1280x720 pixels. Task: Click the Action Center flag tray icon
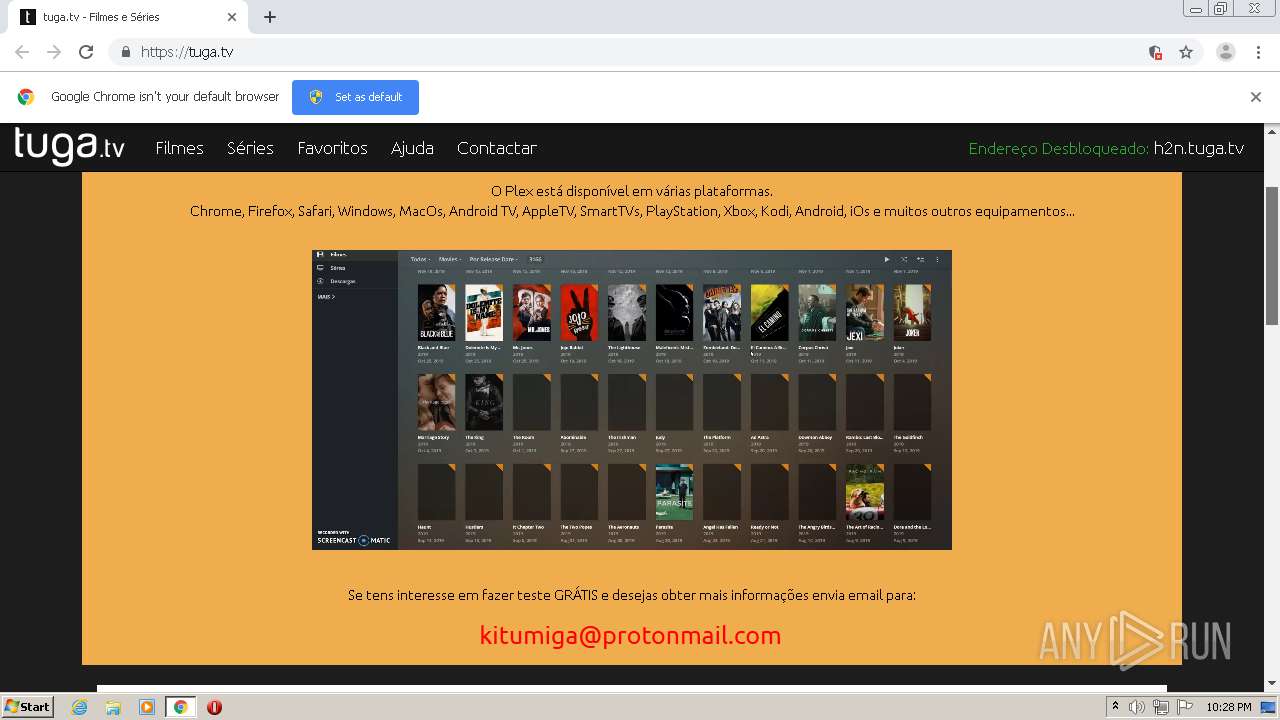click(x=1185, y=707)
